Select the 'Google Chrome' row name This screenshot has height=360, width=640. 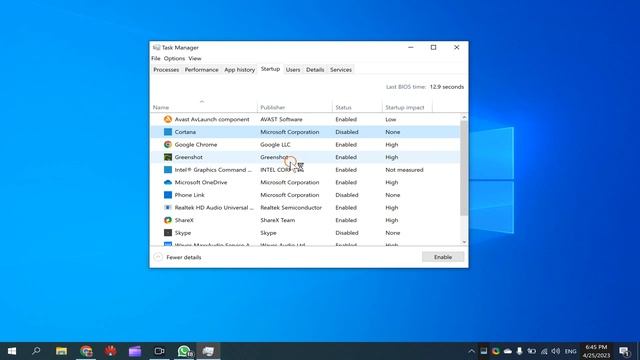(196, 144)
